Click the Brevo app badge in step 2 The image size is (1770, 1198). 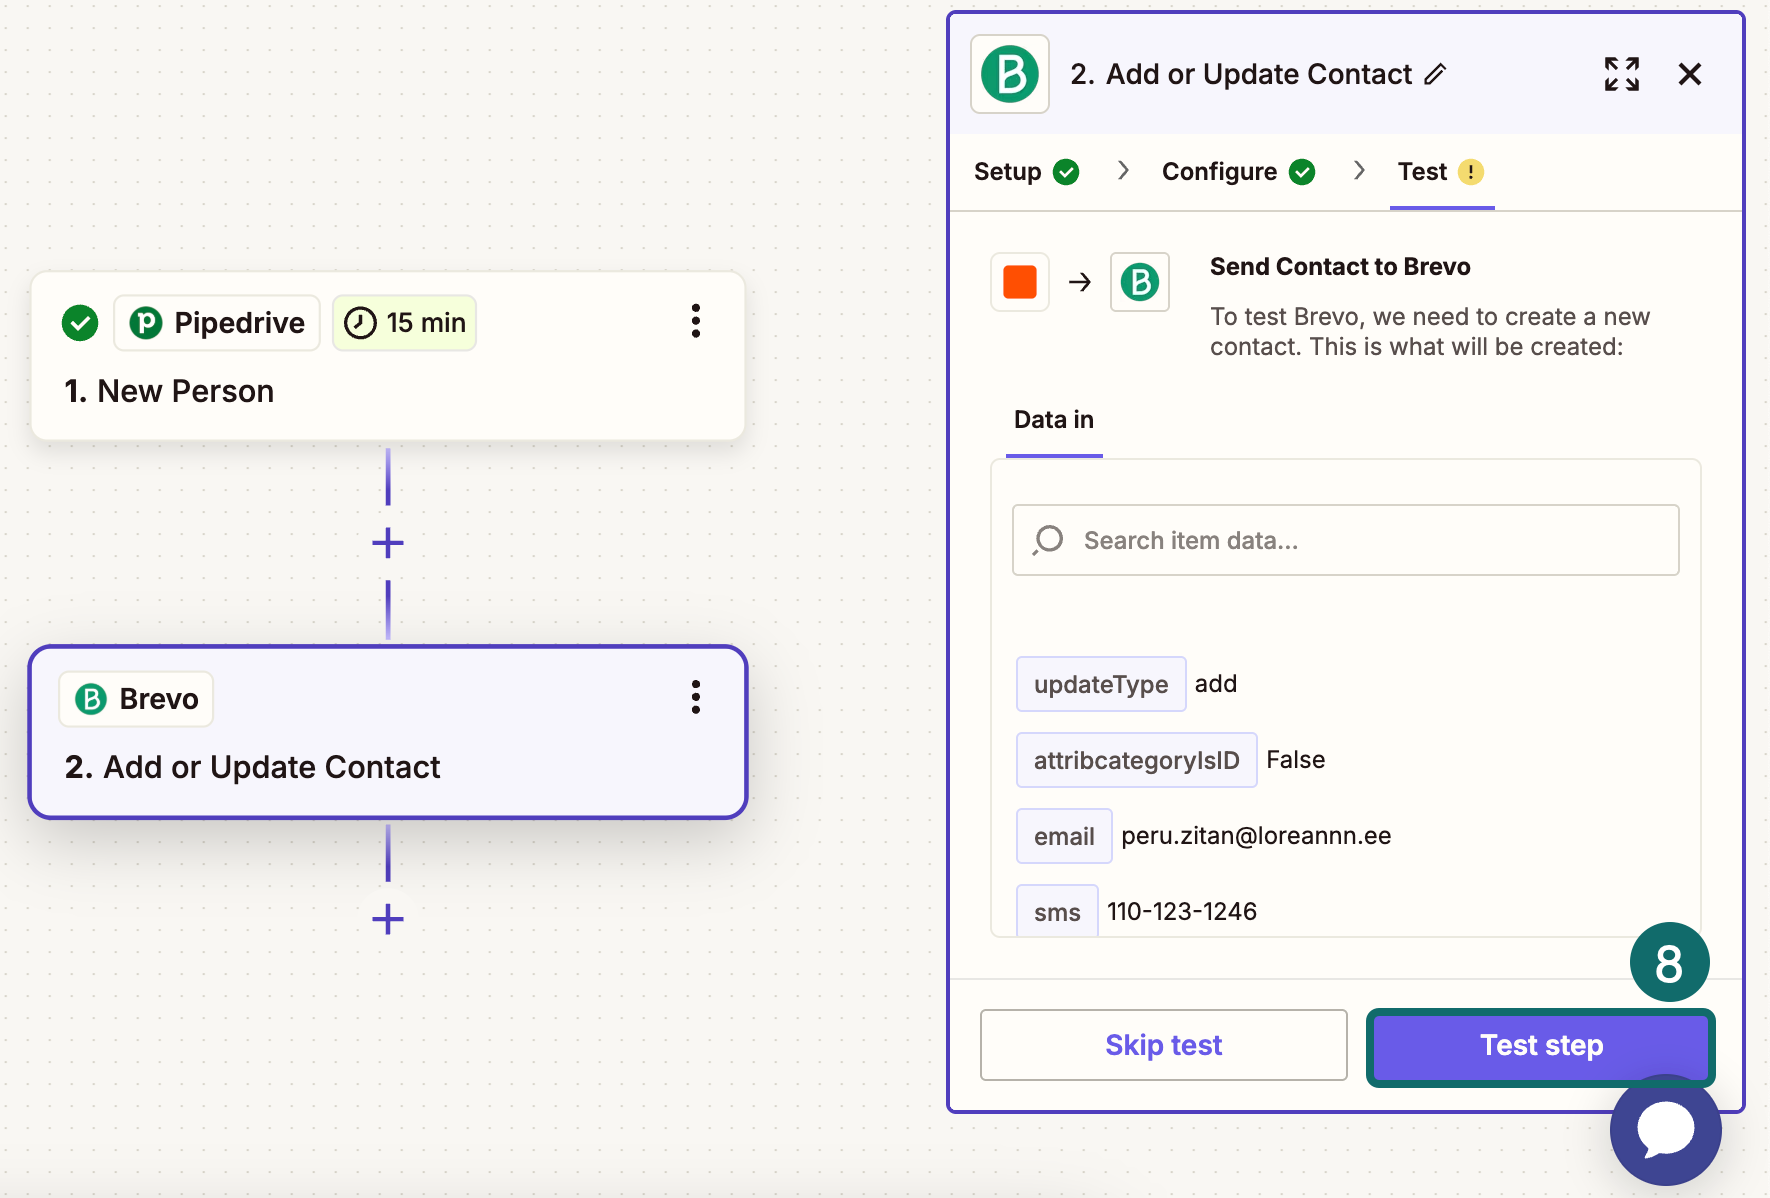[136, 699]
